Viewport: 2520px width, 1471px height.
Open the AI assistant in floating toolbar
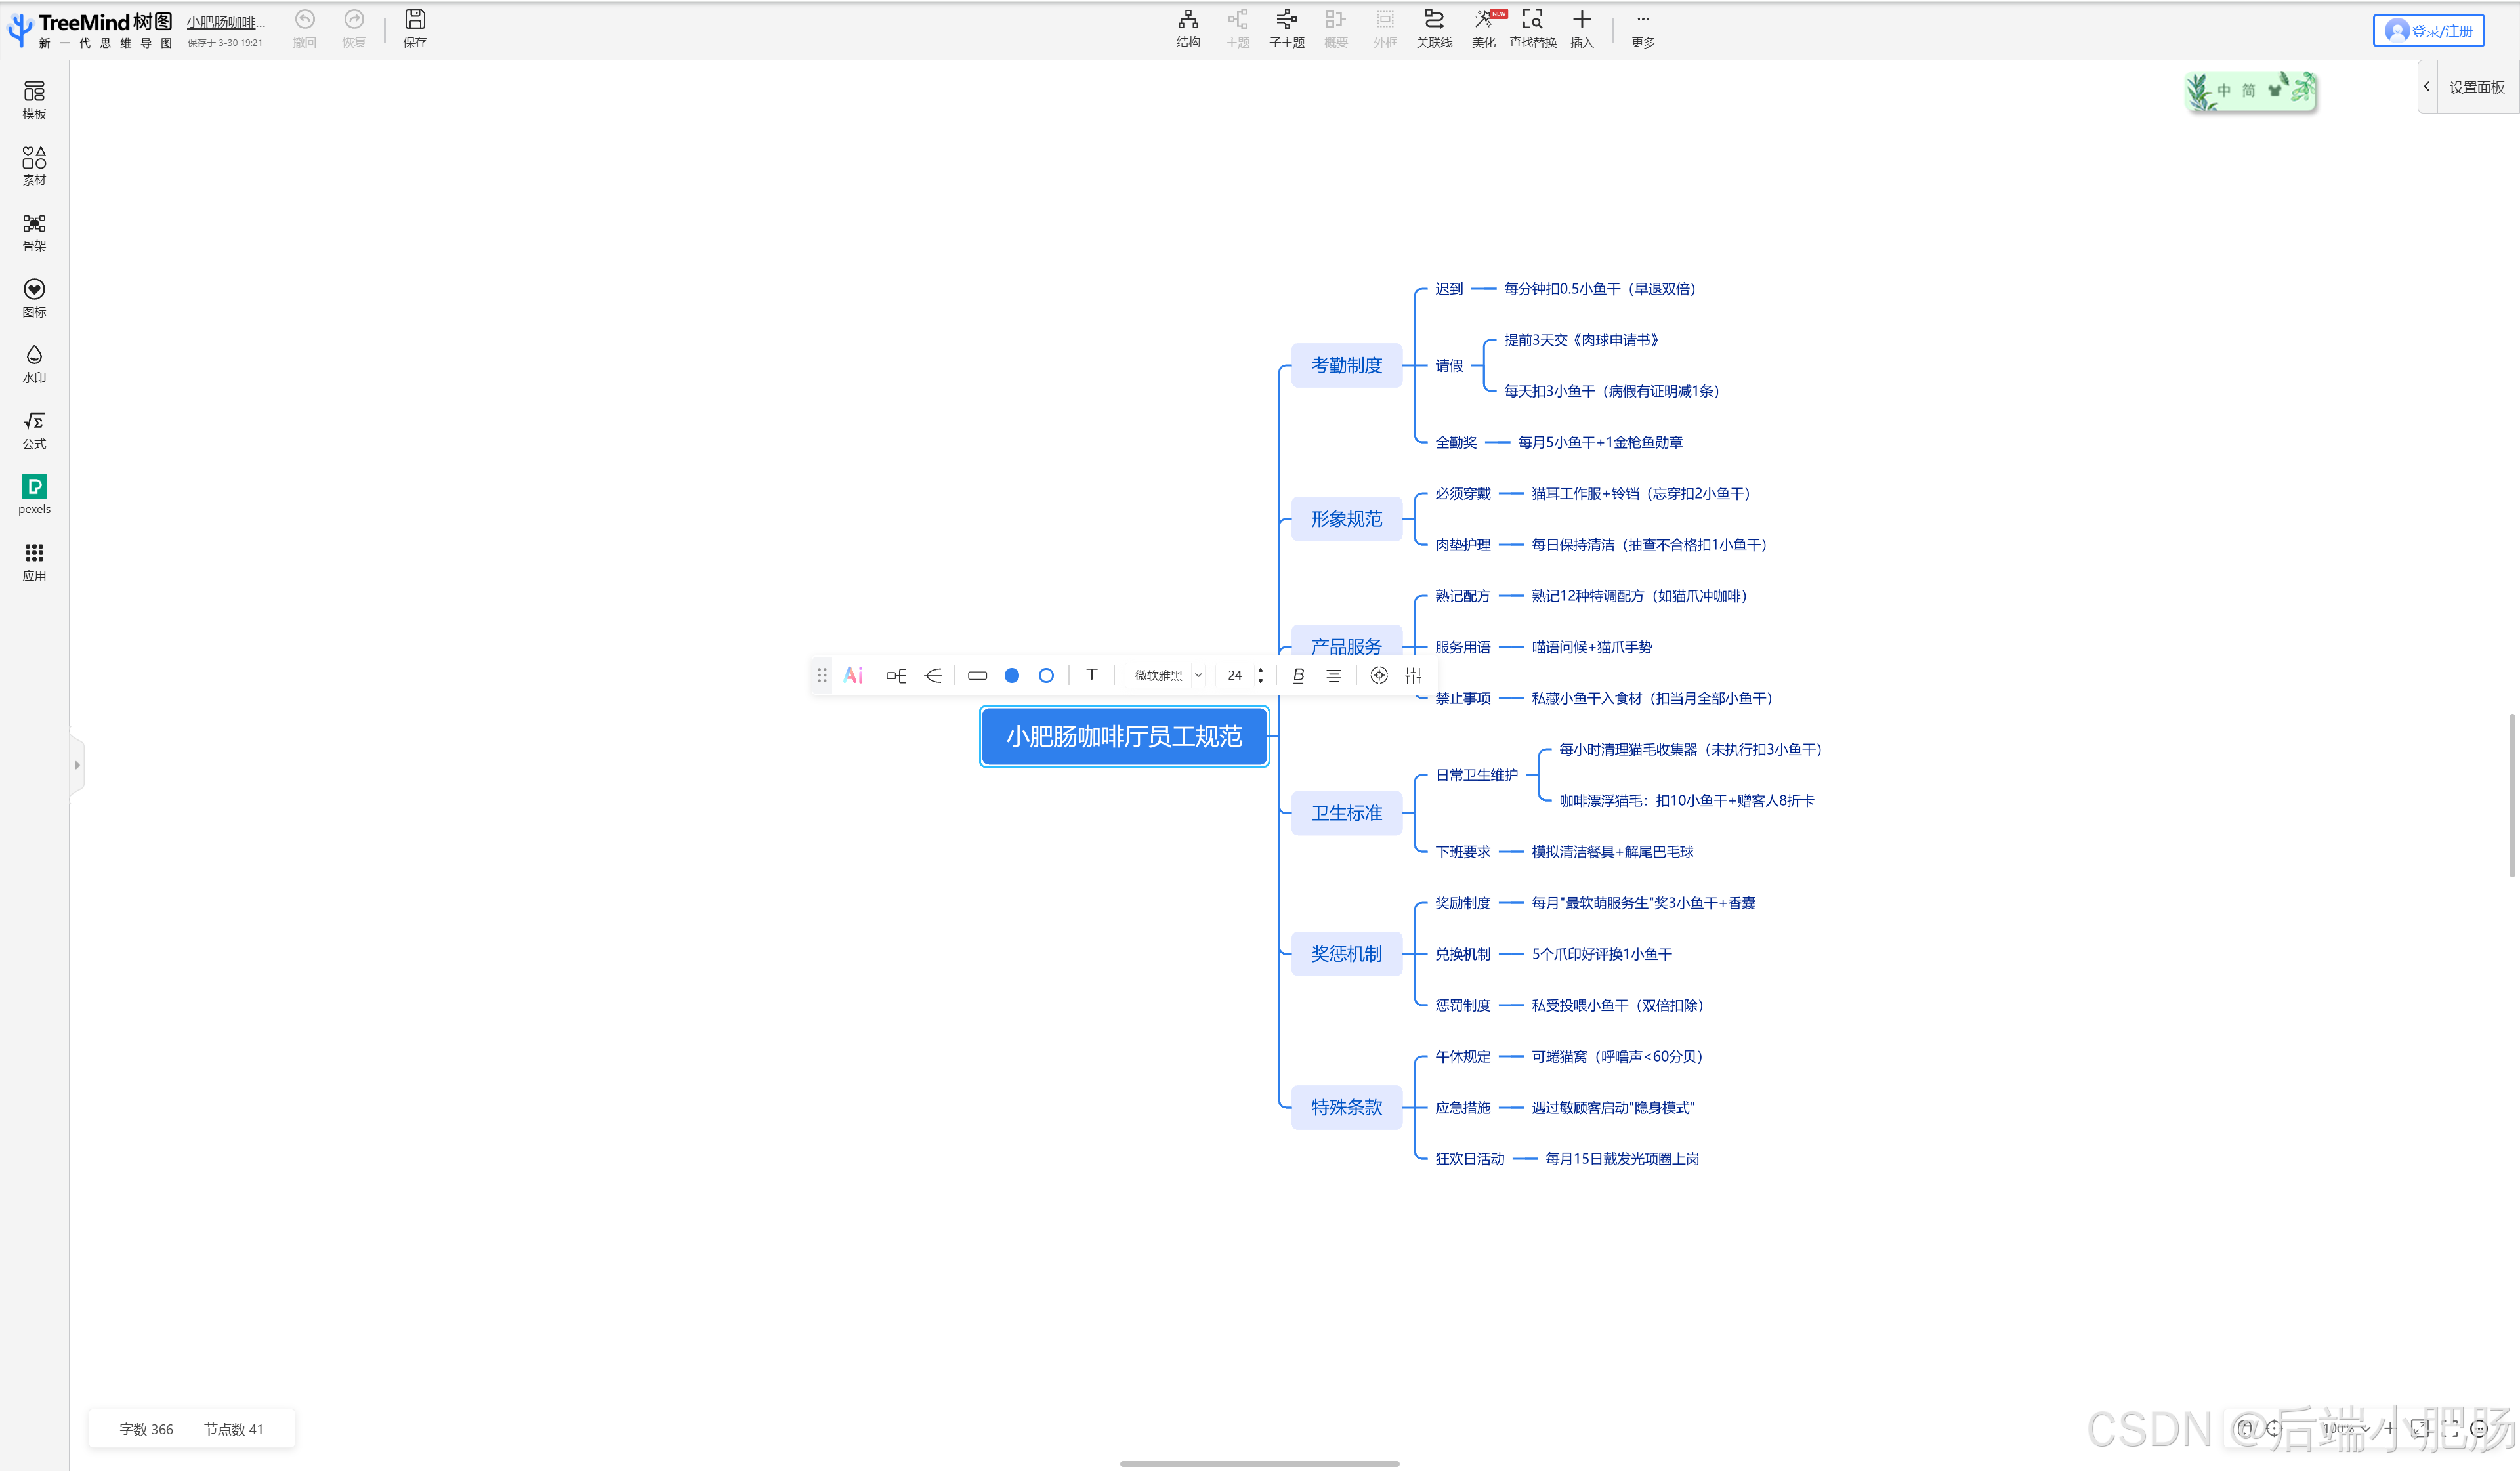coord(853,675)
